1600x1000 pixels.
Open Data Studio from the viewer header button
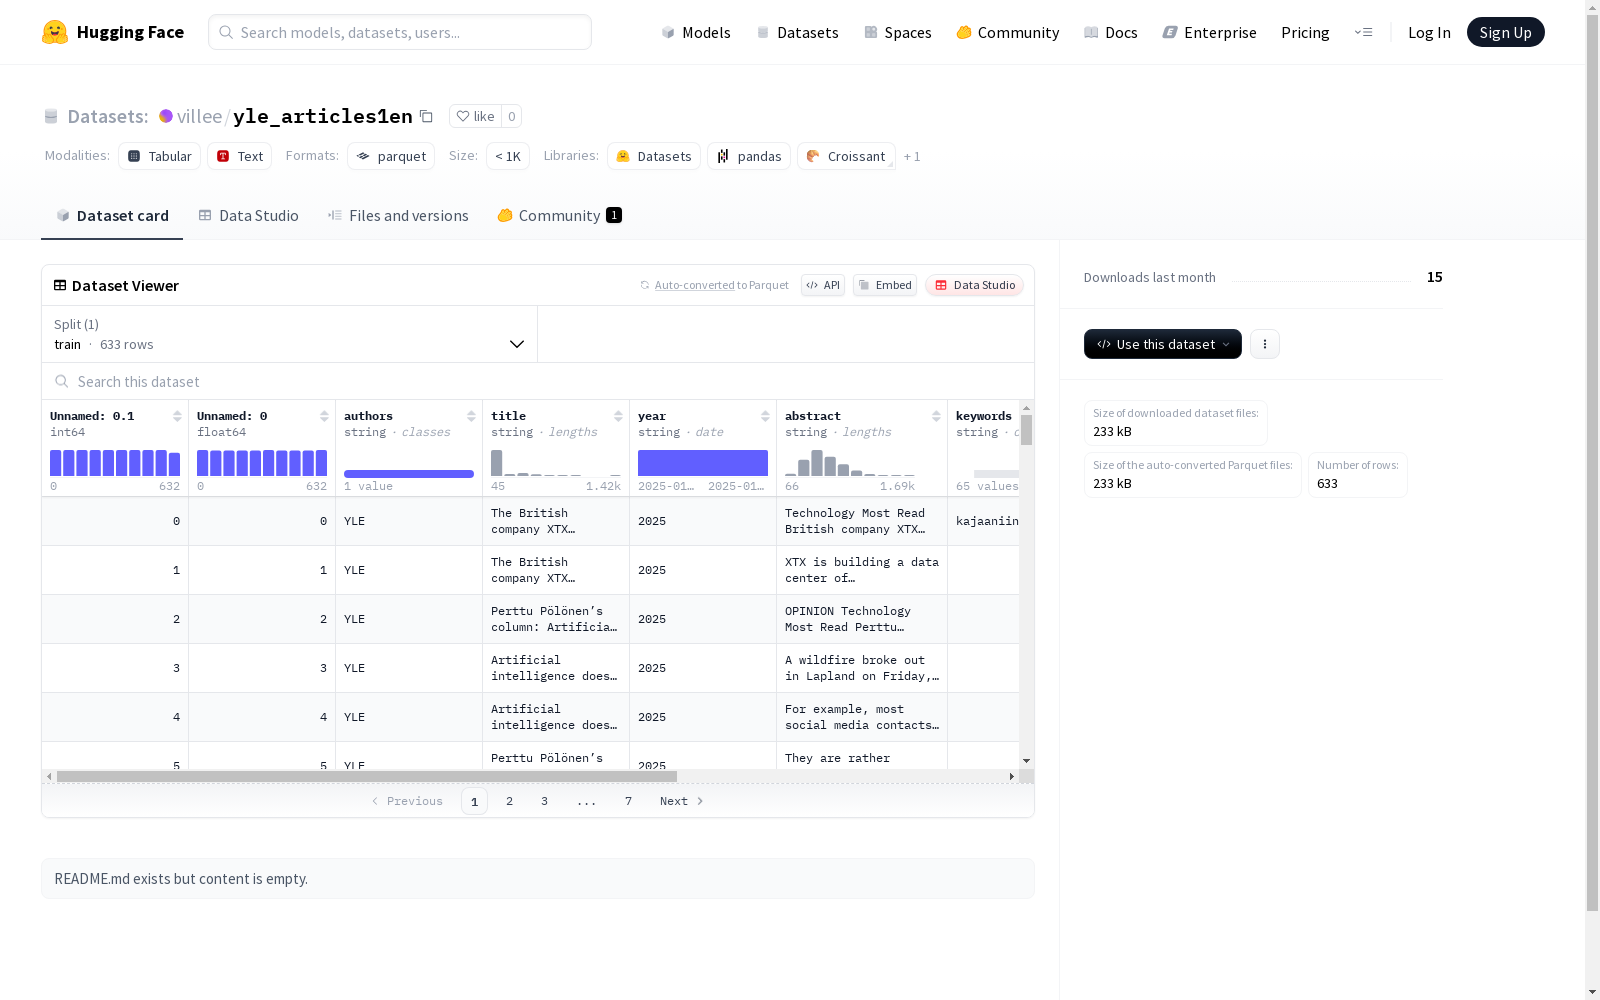974,285
